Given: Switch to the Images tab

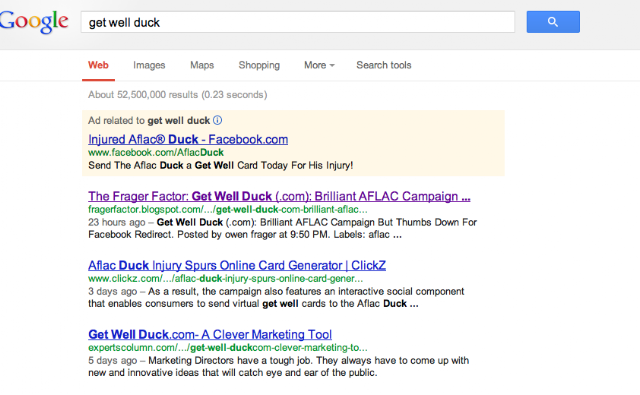Looking at the screenshot, I should click(x=149, y=65).
